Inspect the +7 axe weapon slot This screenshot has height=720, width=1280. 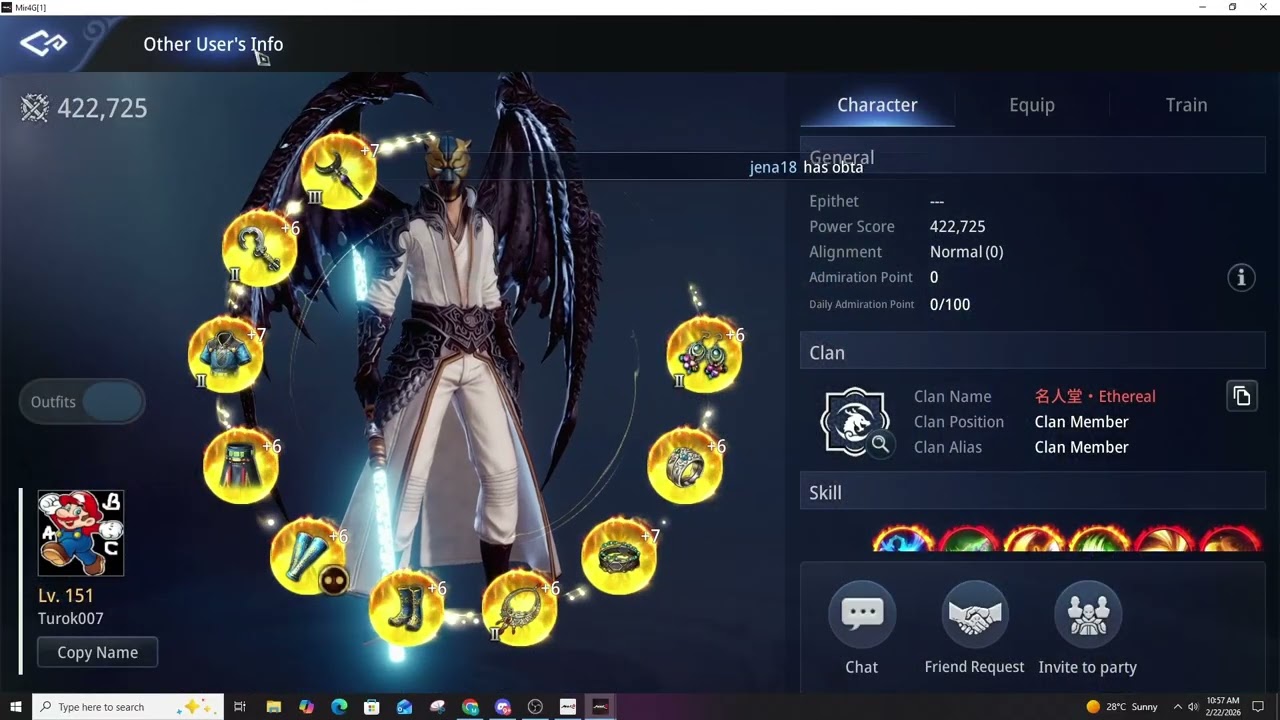(338, 171)
